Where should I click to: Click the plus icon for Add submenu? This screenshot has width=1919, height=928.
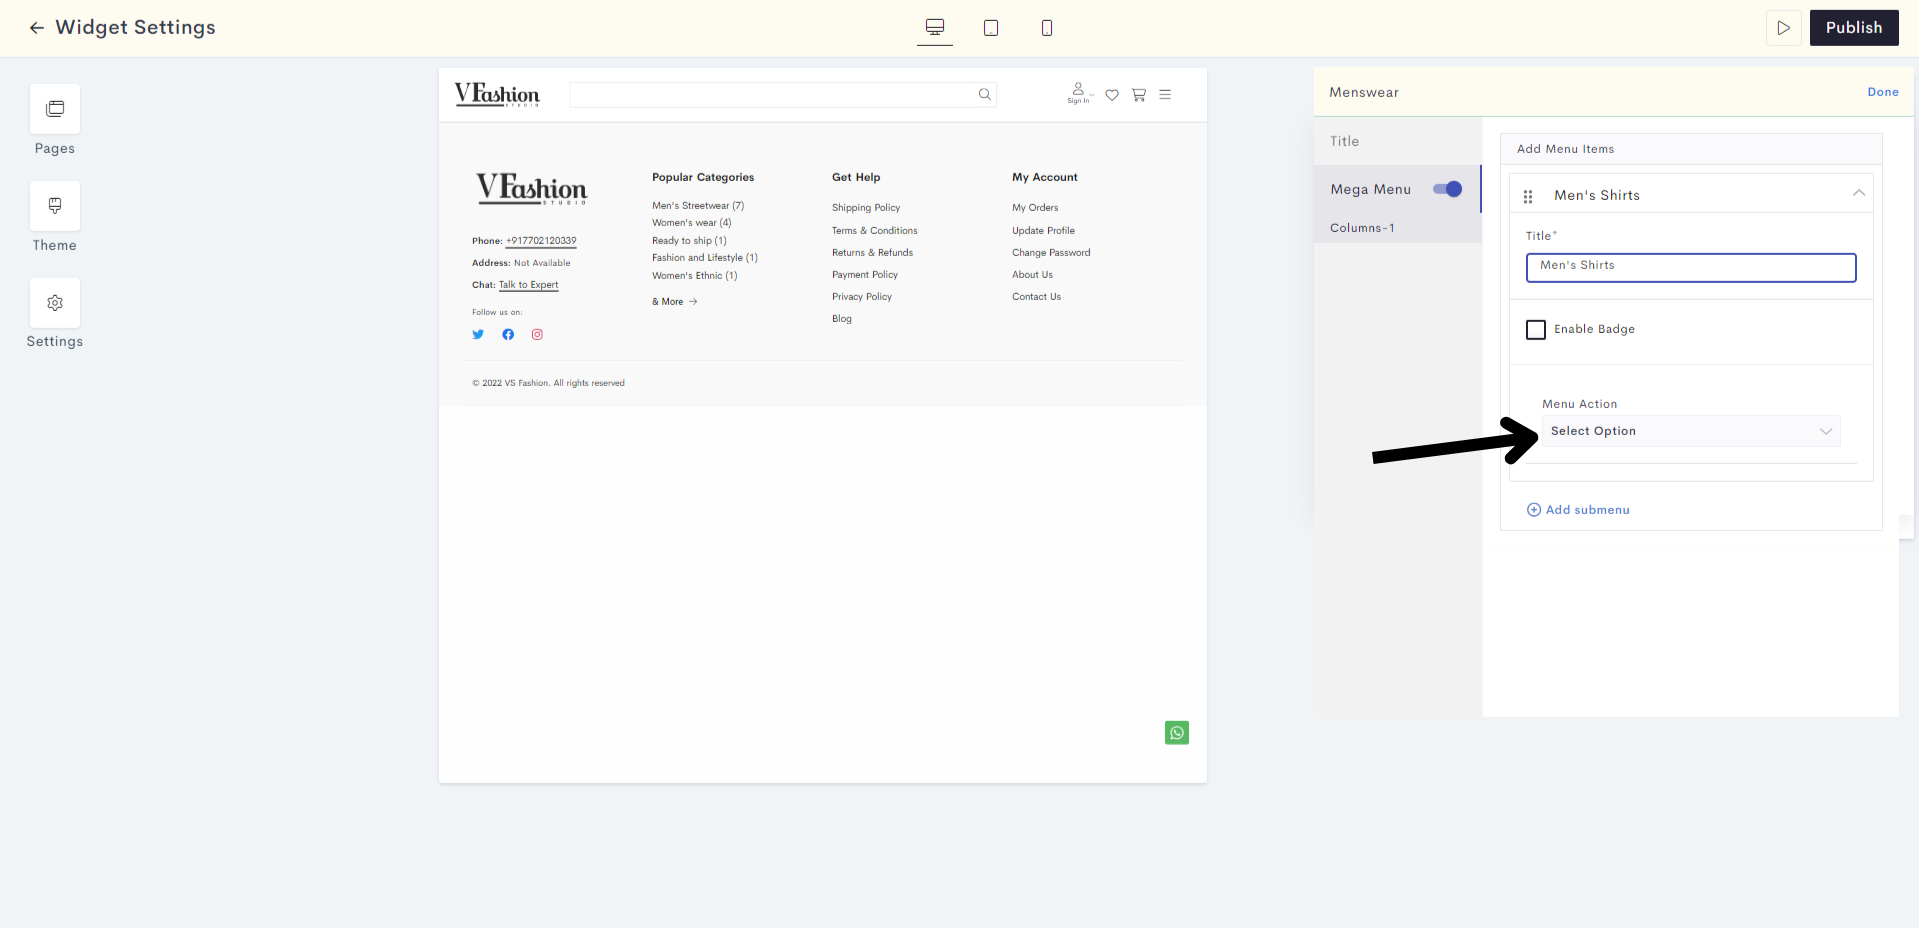[1534, 510]
